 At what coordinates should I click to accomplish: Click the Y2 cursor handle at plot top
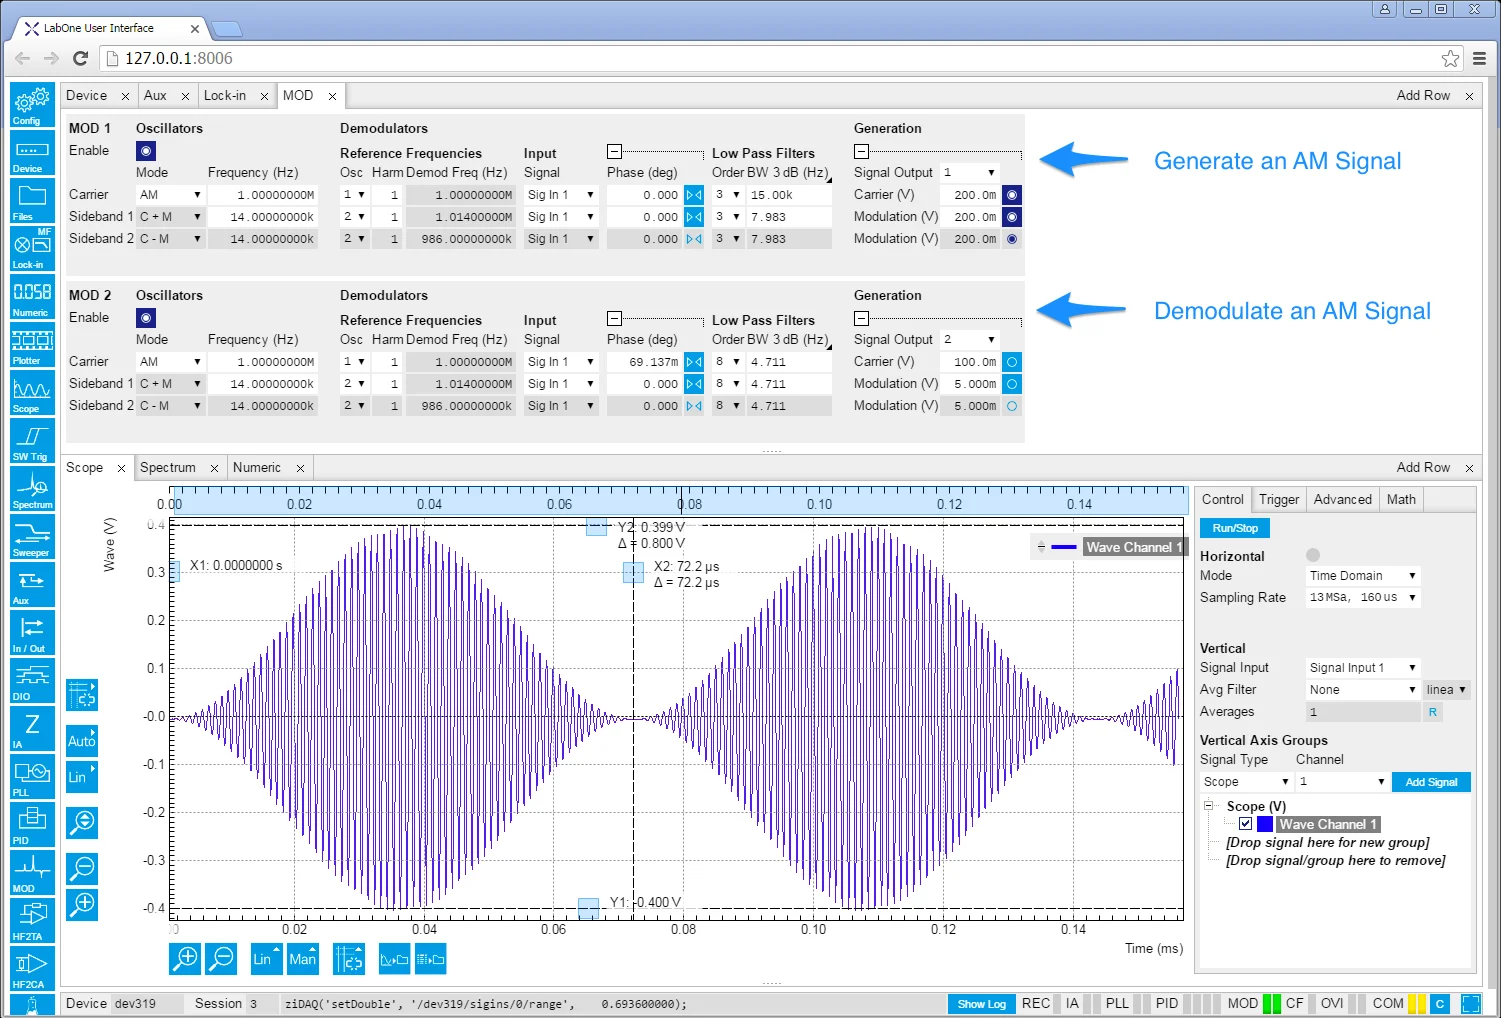coord(596,526)
